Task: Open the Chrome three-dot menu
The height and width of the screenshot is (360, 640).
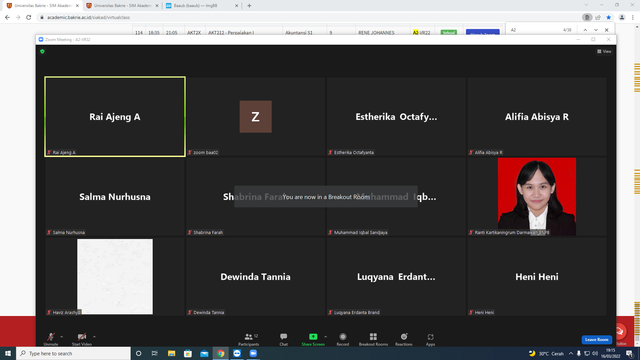Action: point(633,18)
